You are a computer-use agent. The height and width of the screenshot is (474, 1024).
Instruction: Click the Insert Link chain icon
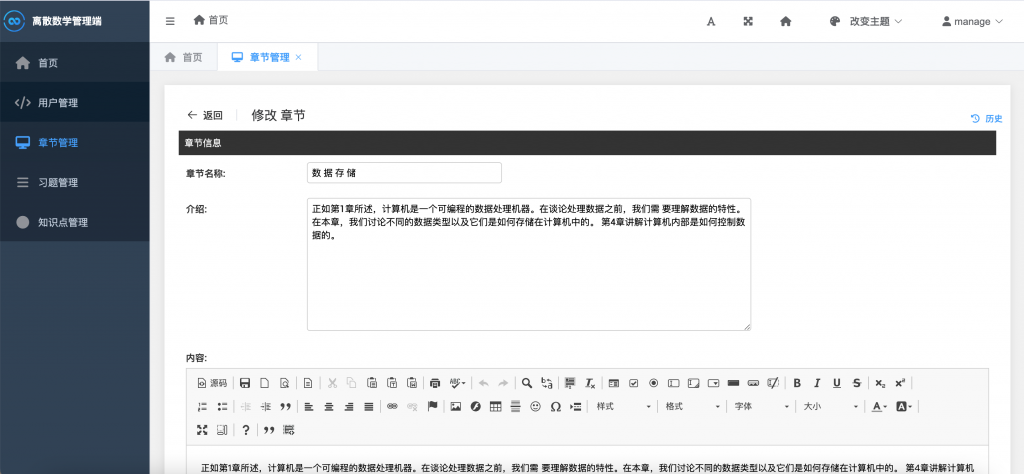click(x=392, y=406)
